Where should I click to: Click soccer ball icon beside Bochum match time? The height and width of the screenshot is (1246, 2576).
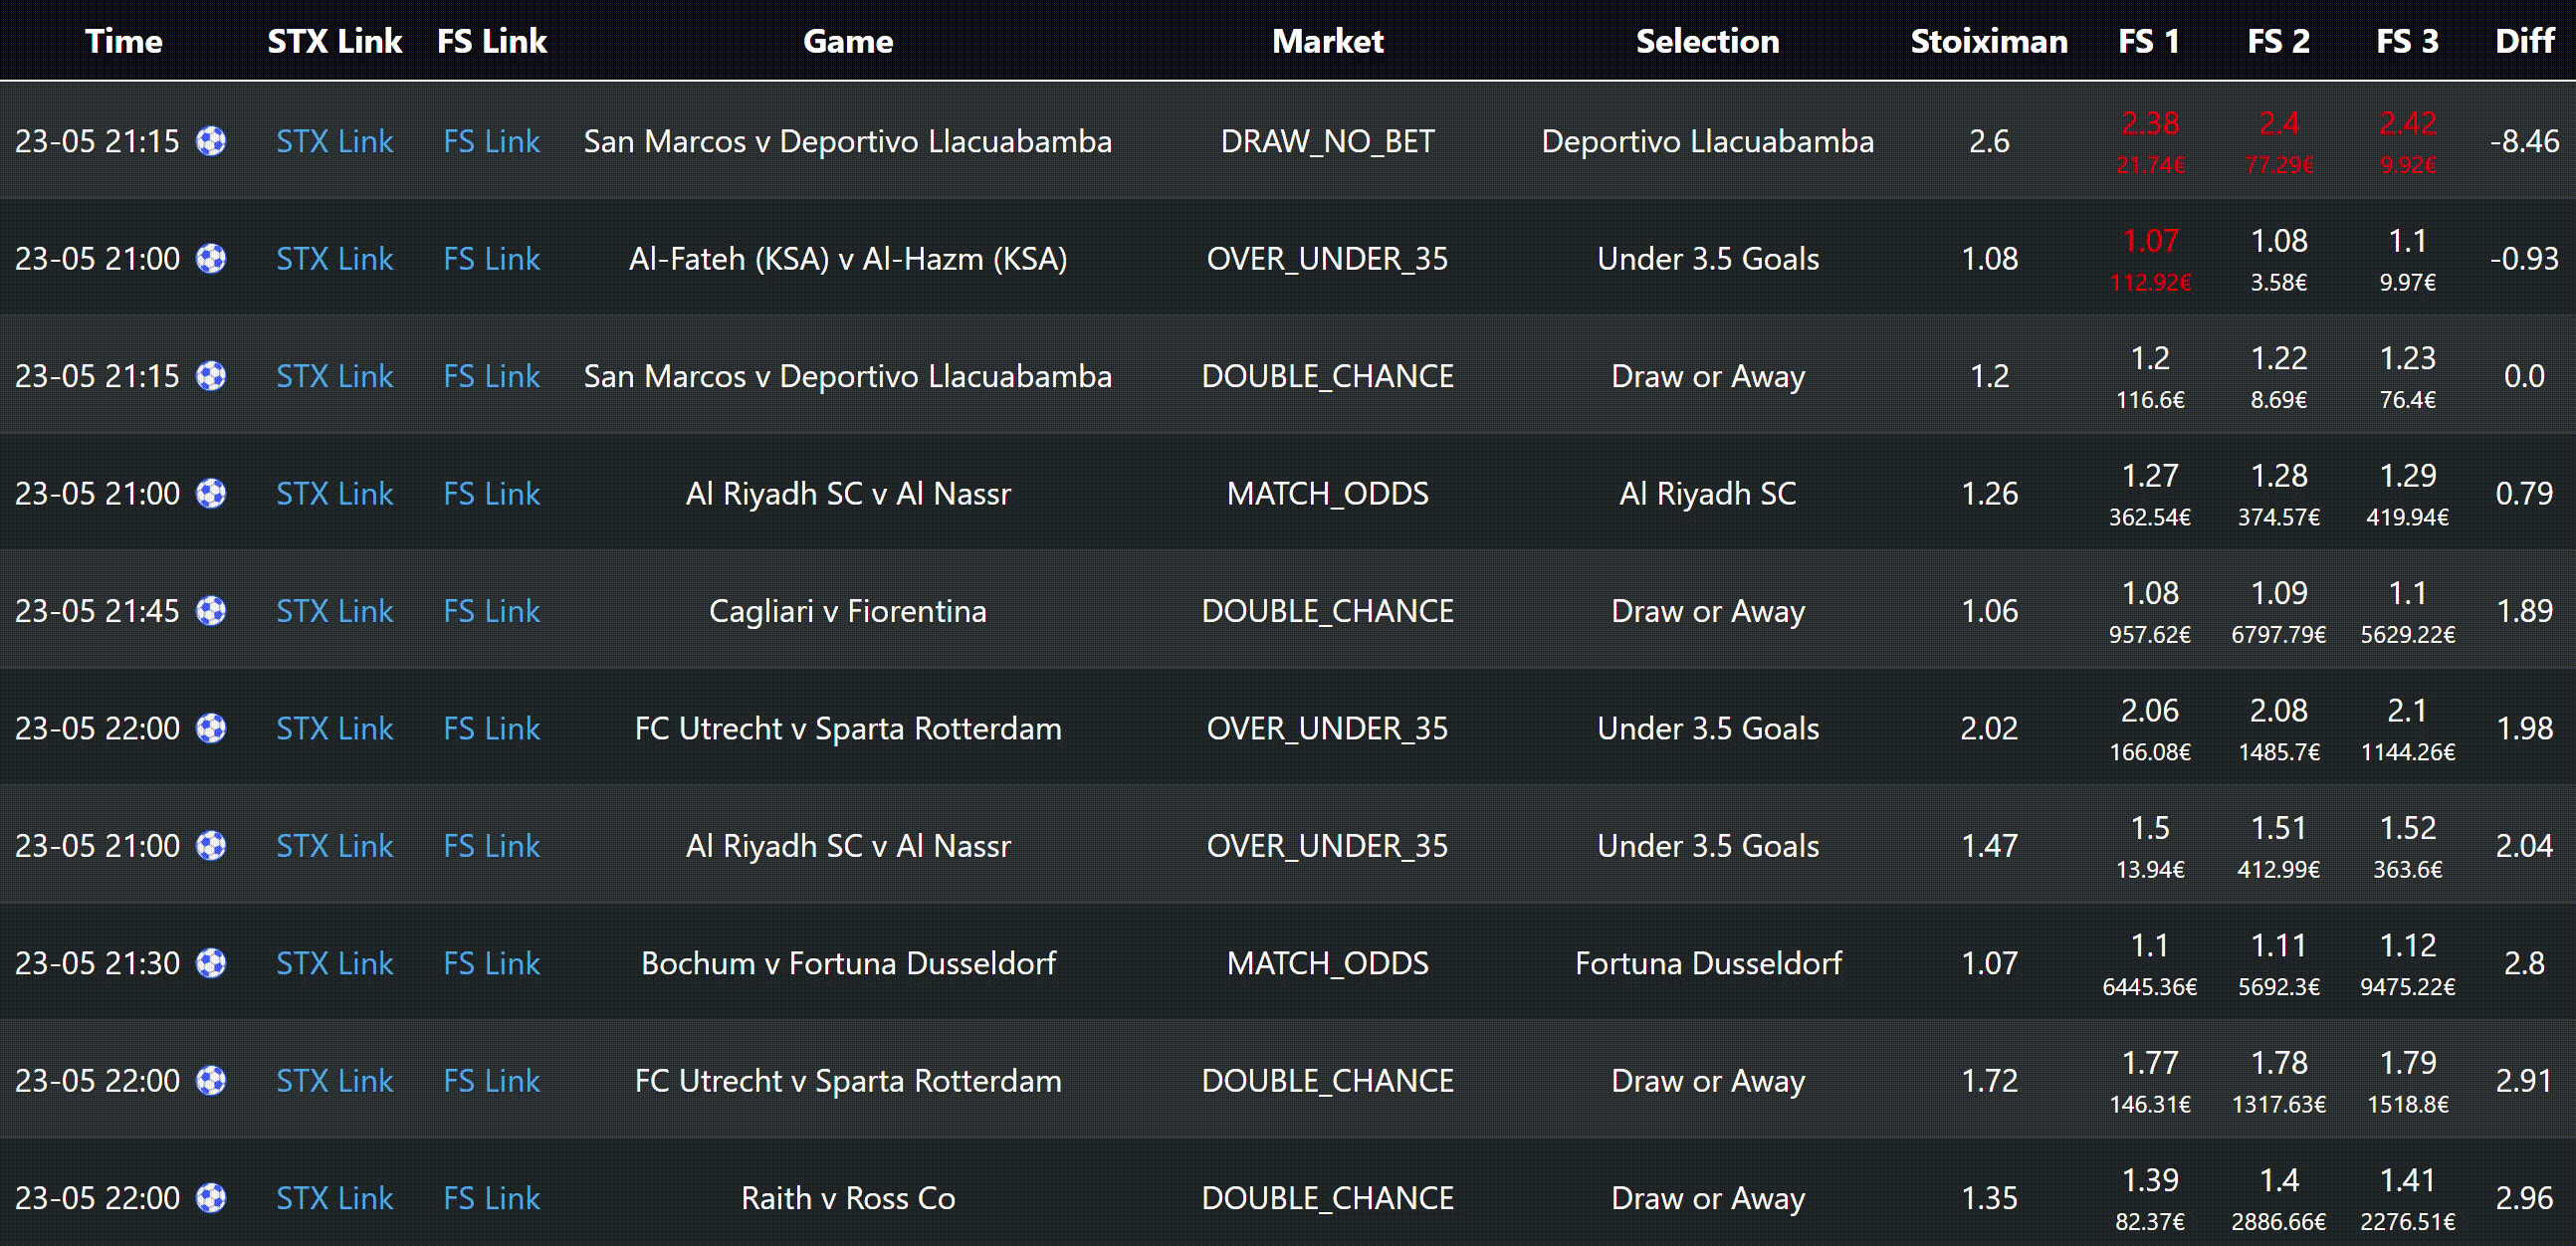[211, 963]
